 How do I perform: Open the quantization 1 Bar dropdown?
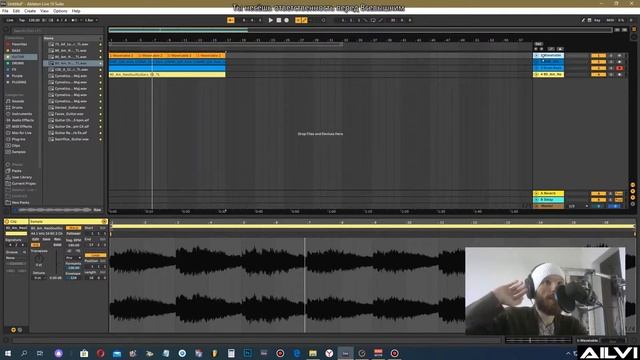(91, 20)
